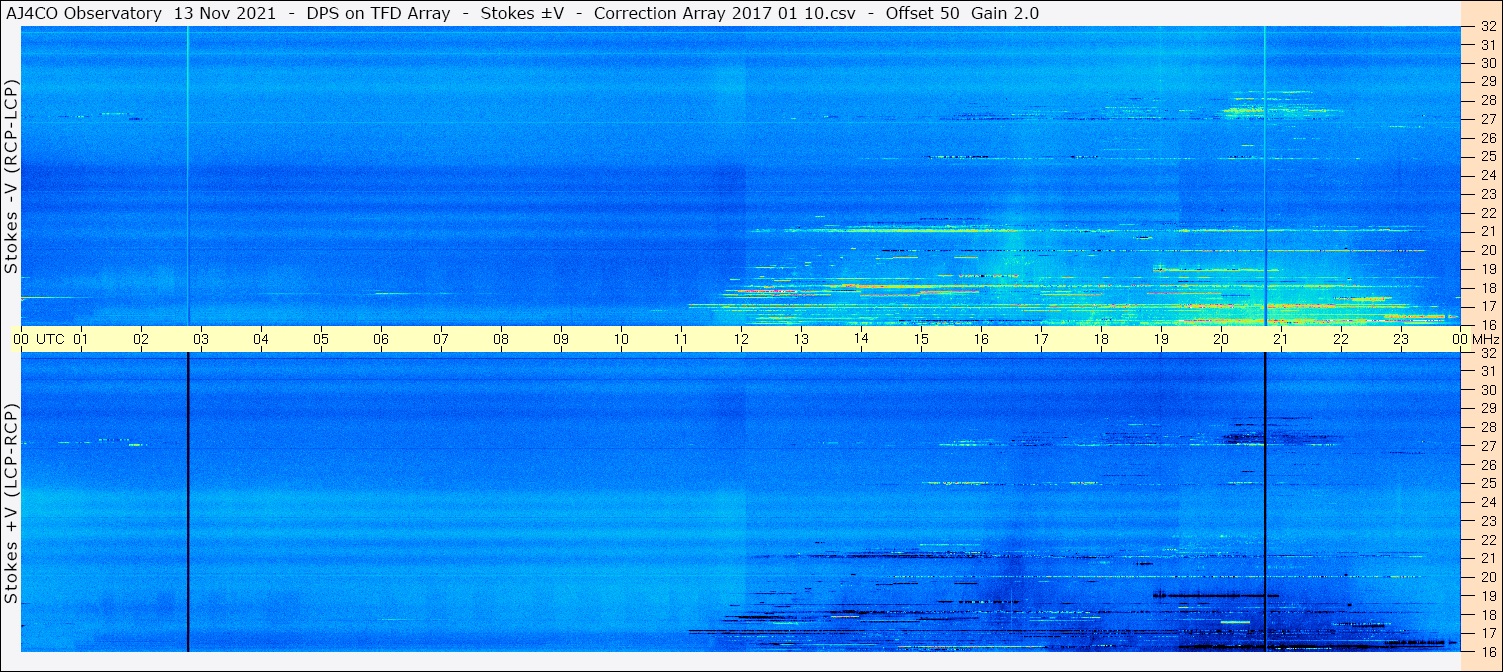Select the 14 hour tick on time axis
This screenshot has height=672, width=1503.
pos(861,339)
